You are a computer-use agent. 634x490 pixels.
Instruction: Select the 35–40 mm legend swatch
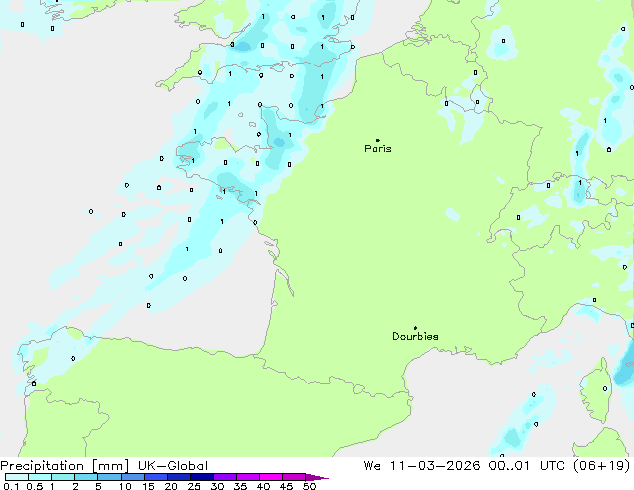coord(247,477)
